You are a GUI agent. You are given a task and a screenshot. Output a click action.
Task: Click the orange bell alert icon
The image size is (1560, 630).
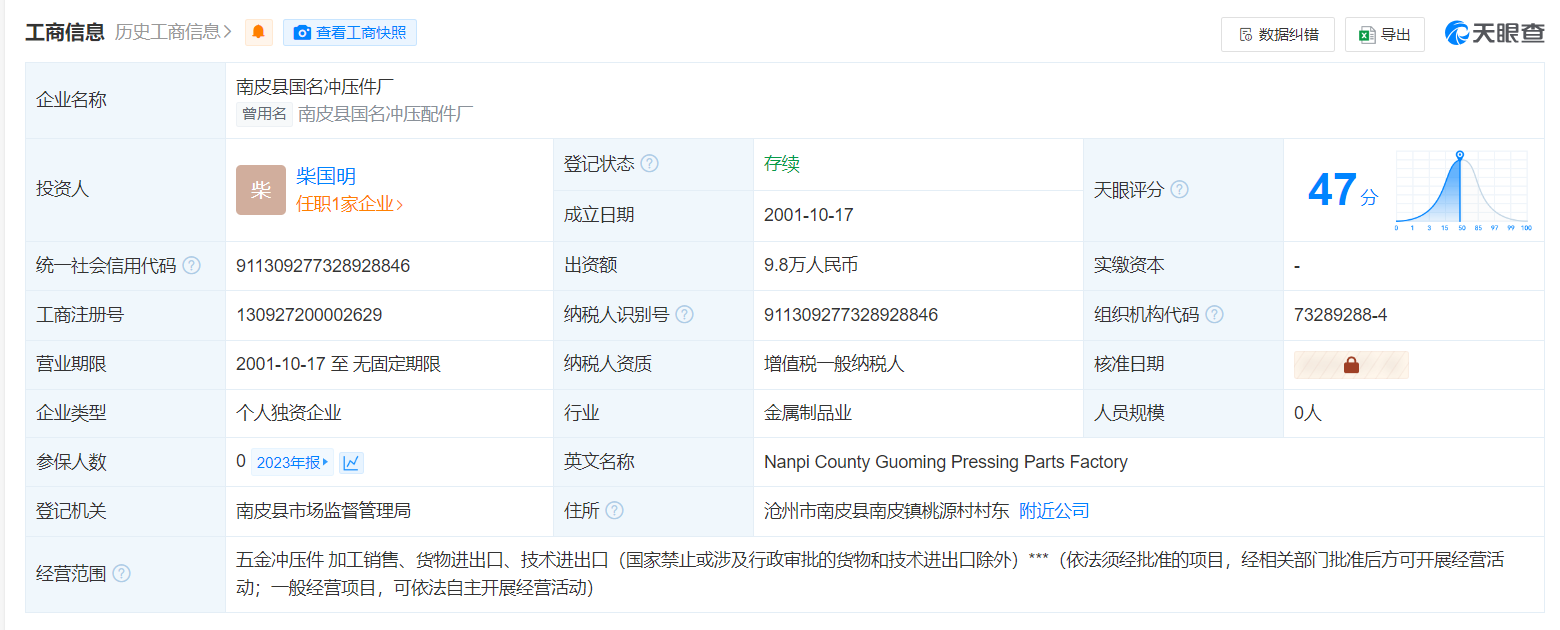258,32
